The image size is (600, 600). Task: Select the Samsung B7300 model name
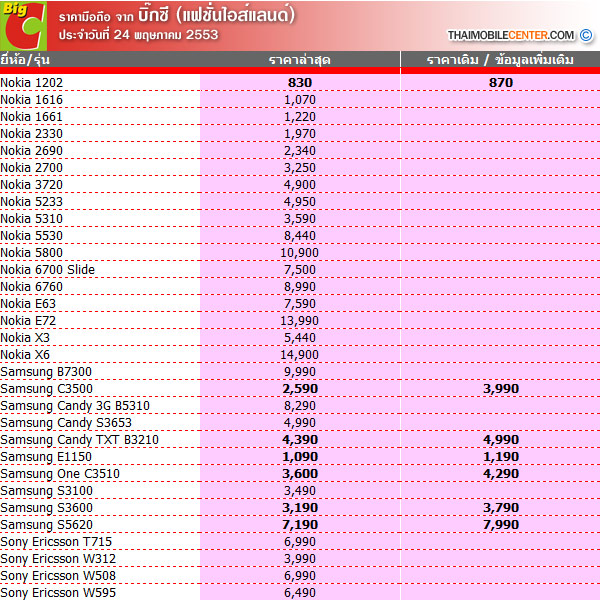pos(46,372)
